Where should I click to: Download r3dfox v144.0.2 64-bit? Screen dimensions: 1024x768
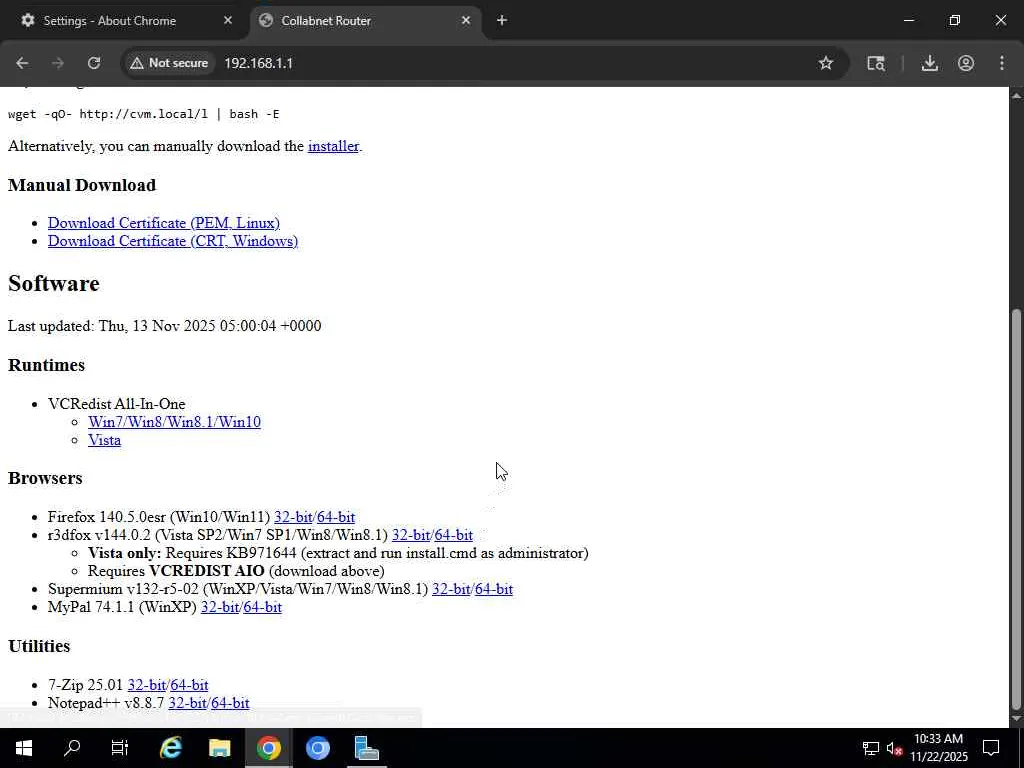453,536
